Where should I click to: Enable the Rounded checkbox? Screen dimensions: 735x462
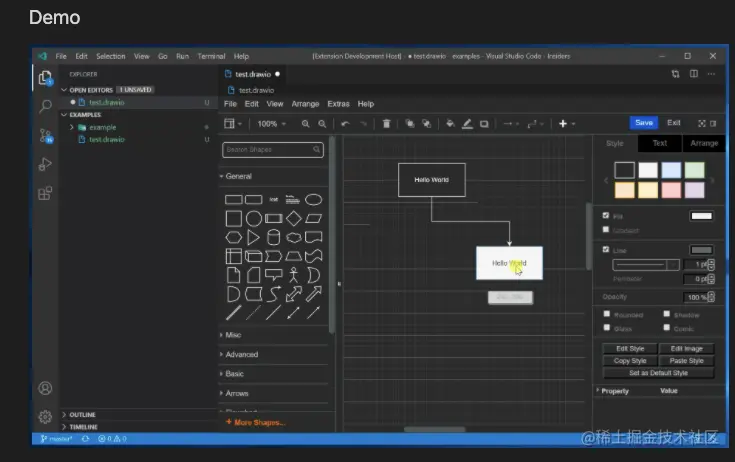click(x=607, y=314)
